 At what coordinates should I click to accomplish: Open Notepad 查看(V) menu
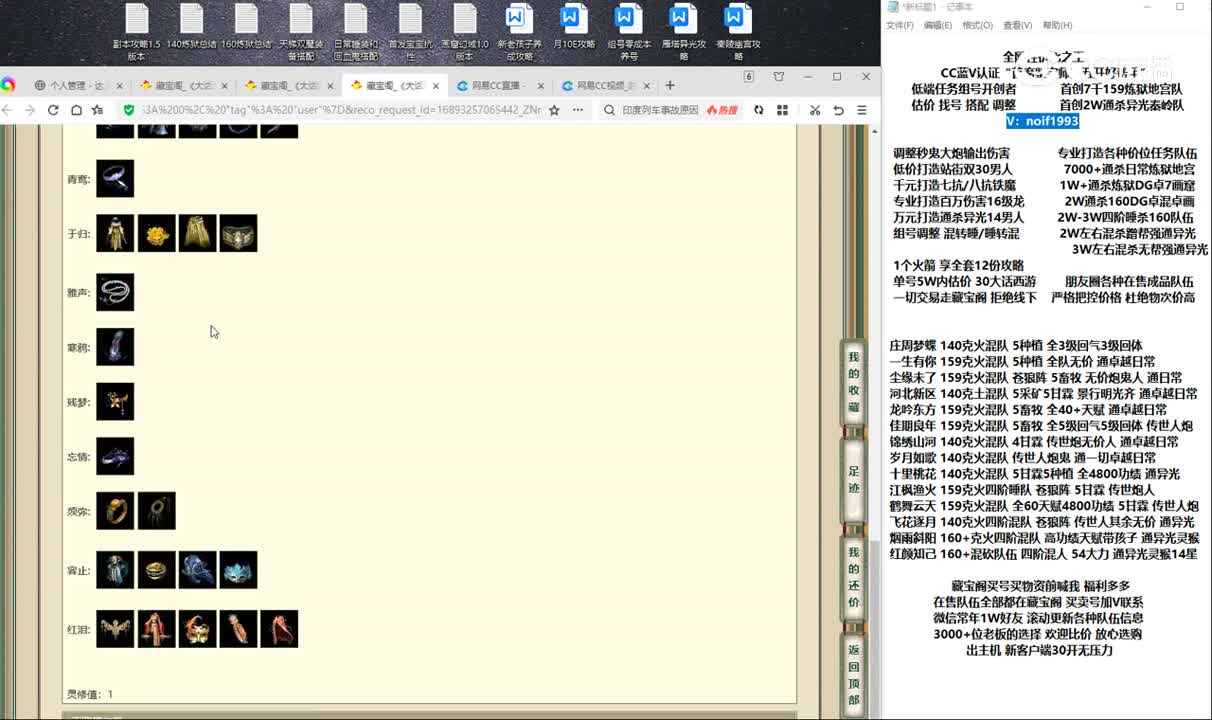(x=1018, y=25)
